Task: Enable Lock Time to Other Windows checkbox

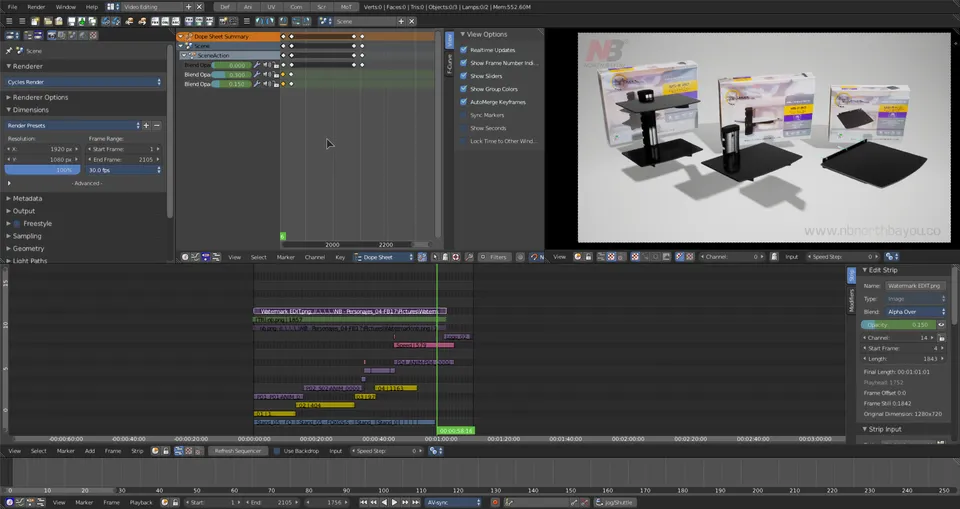Action: pos(463,141)
